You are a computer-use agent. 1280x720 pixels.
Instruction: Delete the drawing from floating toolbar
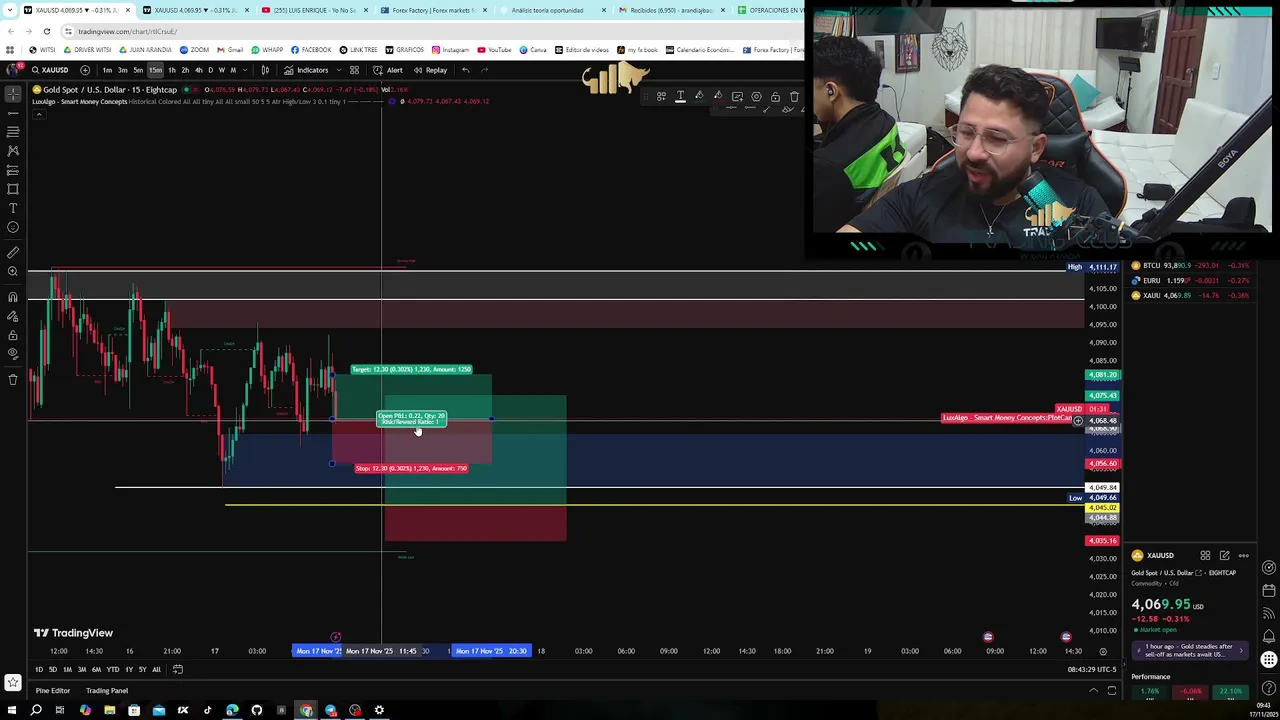pyautogui.click(x=794, y=97)
